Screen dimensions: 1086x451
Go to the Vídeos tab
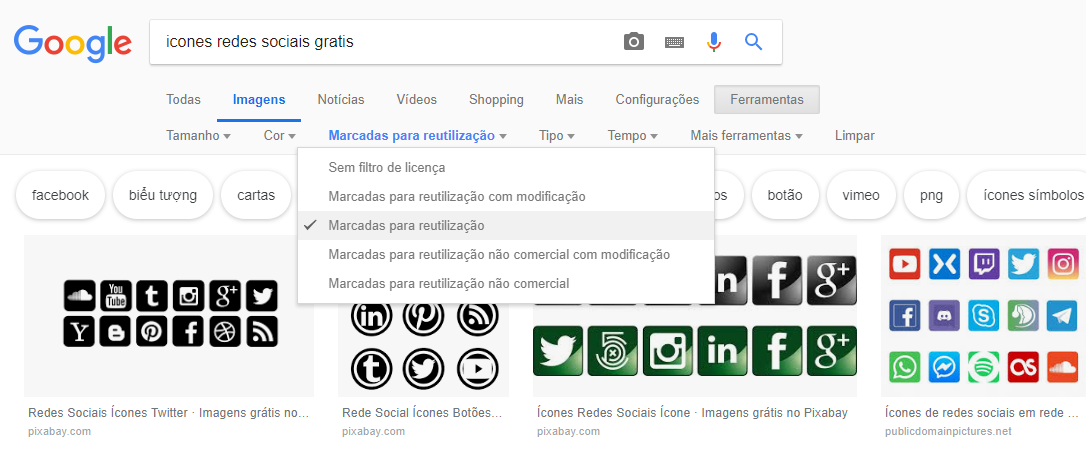tap(417, 100)
